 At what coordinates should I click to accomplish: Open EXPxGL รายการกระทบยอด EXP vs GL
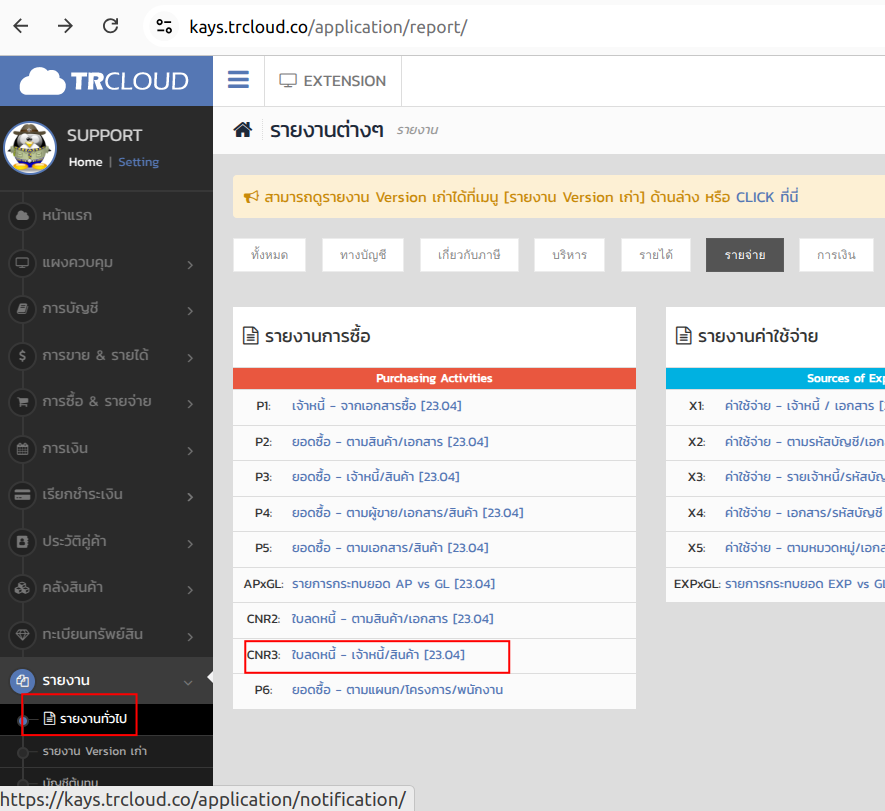coord(805,584)
